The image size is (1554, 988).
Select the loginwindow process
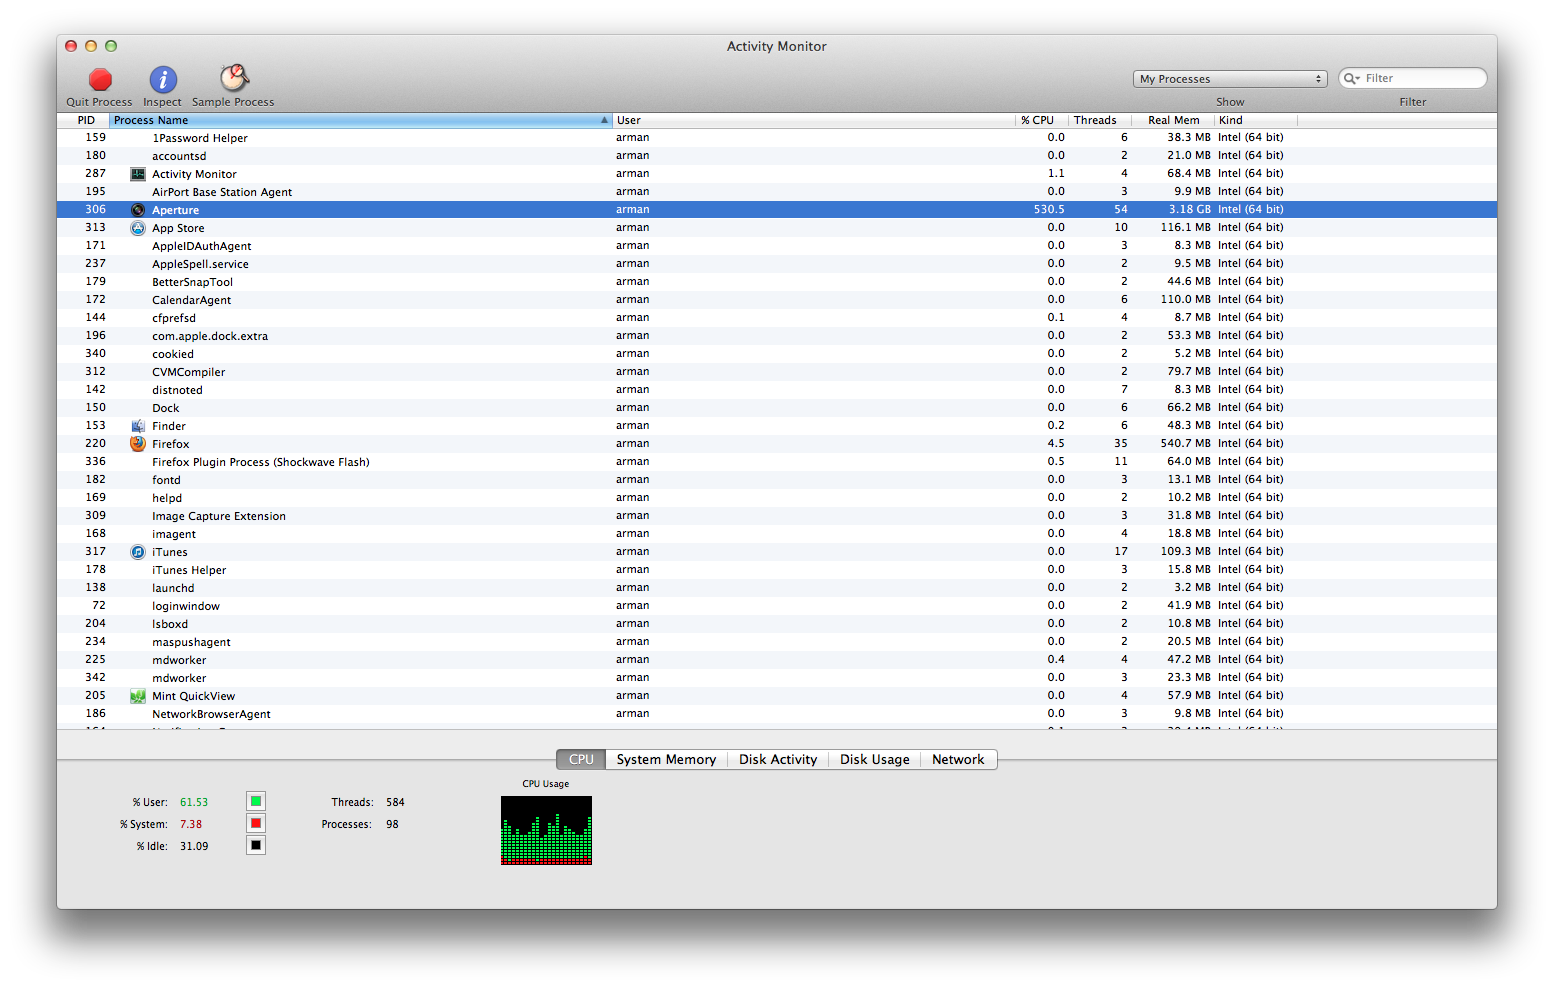tap(777, 606)
